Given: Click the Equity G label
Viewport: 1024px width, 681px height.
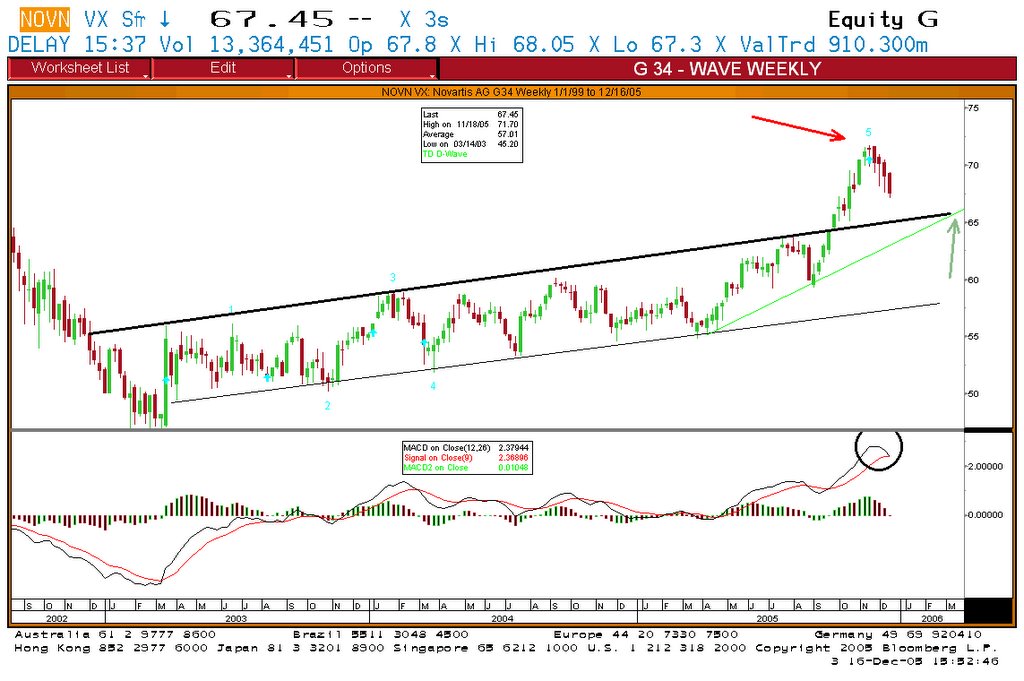Looking at the screenshot, I should [x=883, y=20].
